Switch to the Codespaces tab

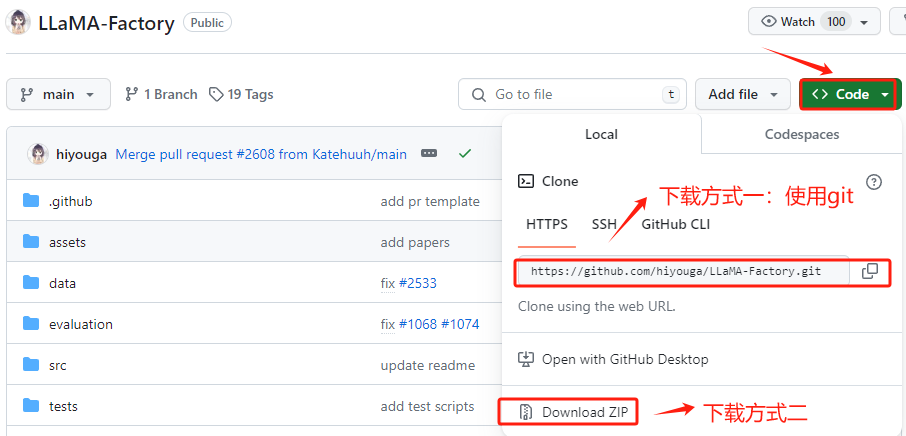point(801,134)
